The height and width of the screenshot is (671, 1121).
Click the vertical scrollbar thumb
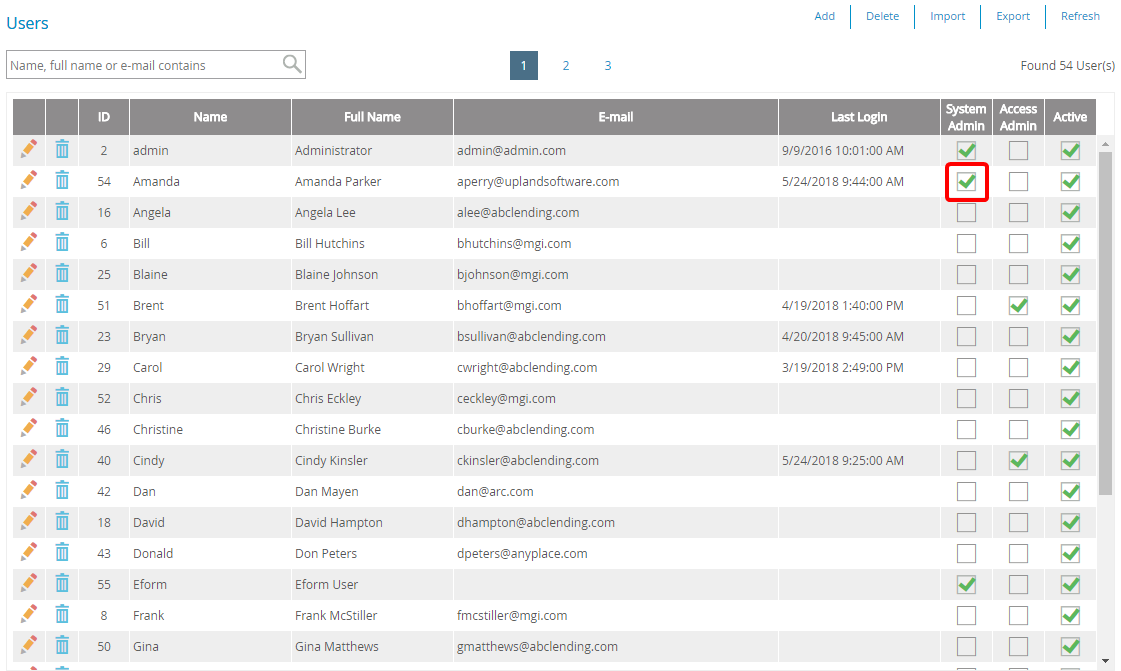[x=1105, y=322]
